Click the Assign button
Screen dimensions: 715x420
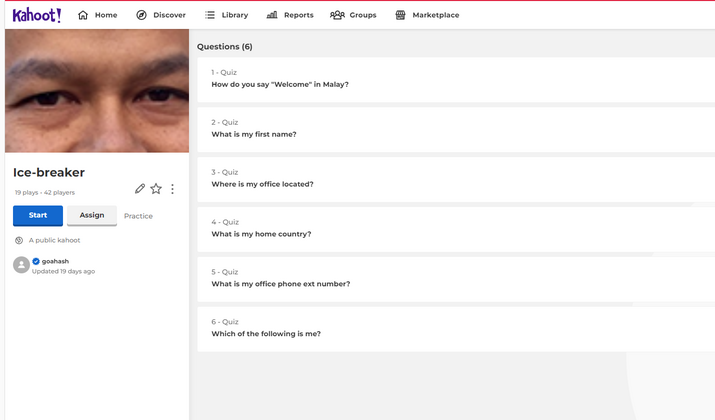pyautogui.click(x=92, y=215)
